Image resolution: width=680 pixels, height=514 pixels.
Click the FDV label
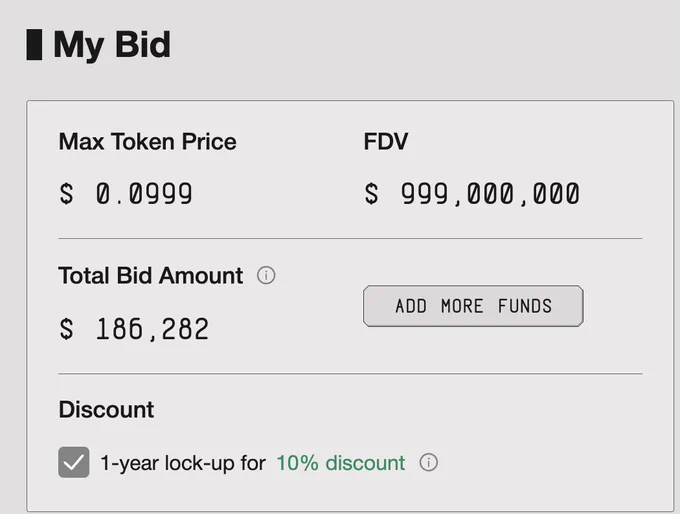point(386,141)
